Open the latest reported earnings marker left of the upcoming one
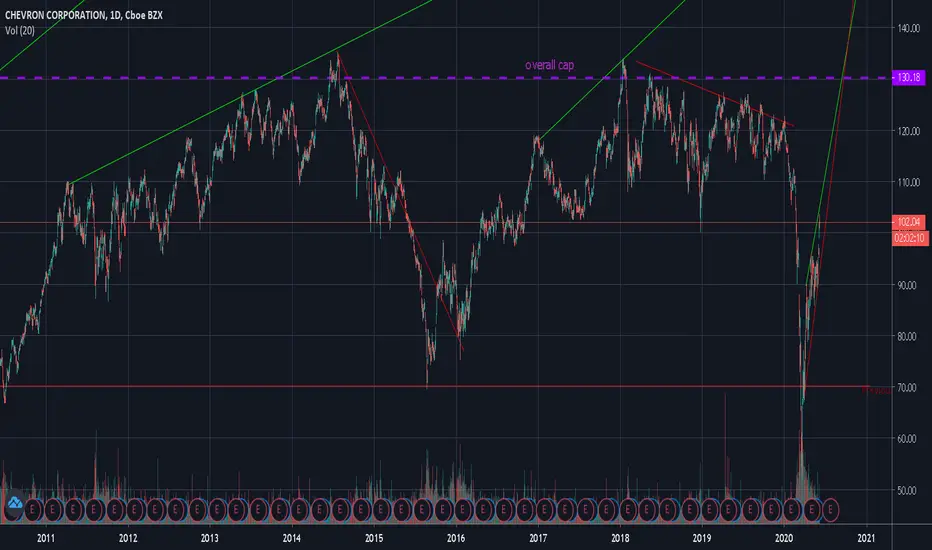 pos(811,510)
